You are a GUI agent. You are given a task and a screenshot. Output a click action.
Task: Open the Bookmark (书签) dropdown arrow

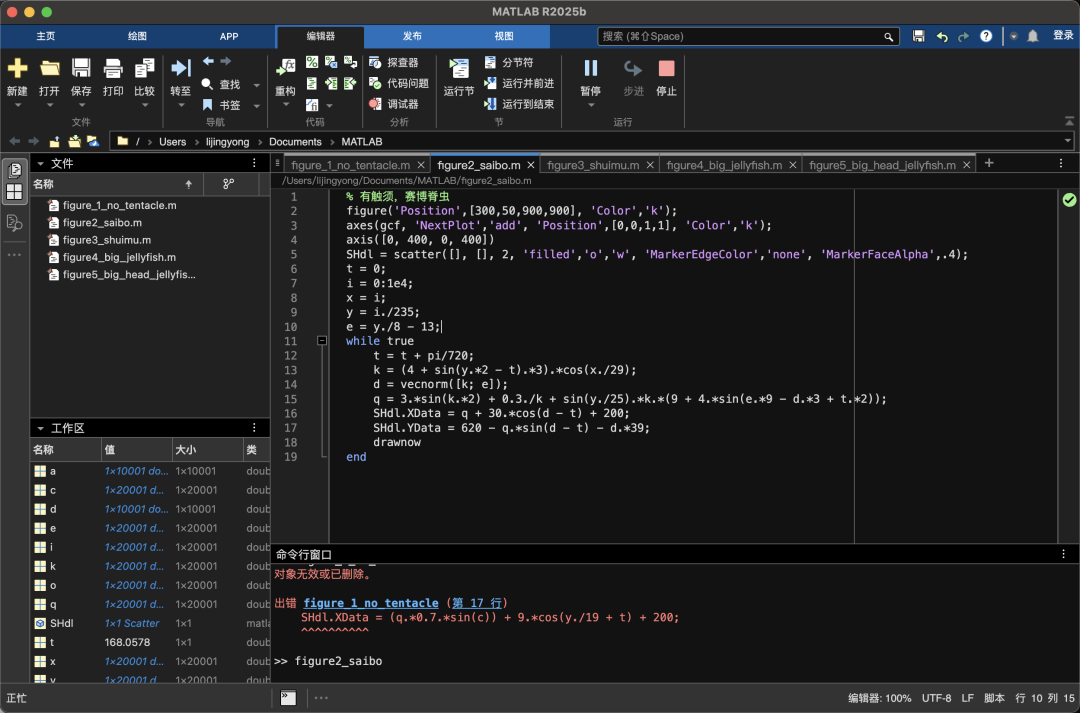point(256,105)
